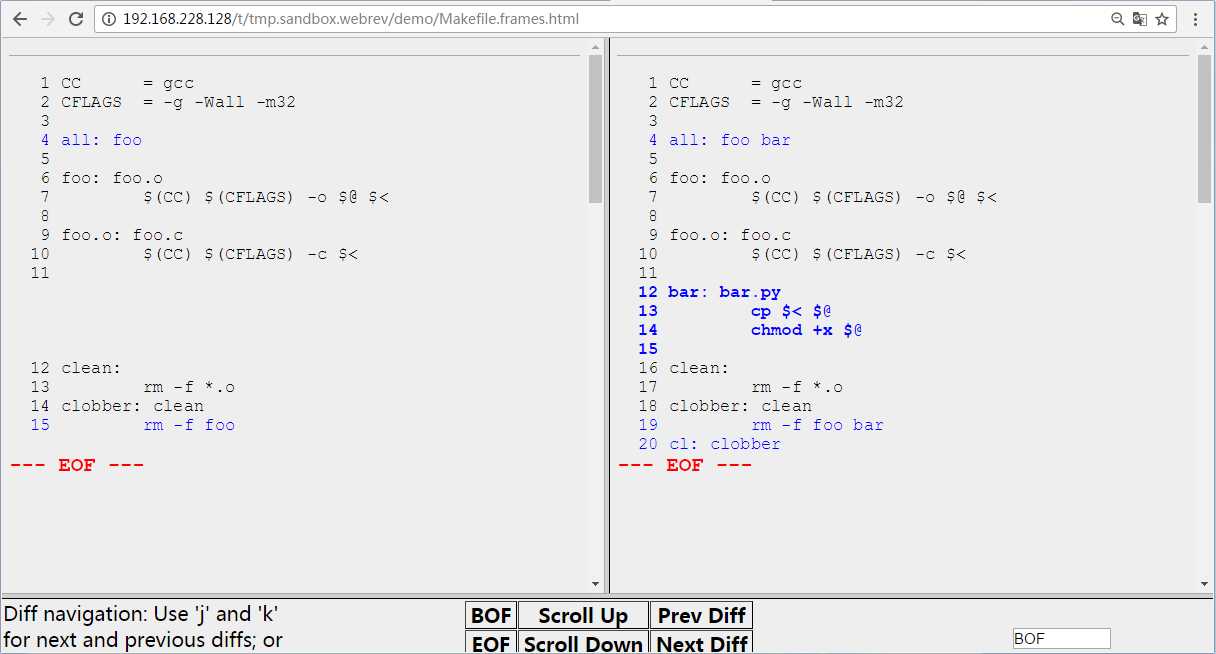Click 'rm -f foo bar' line in right pane
The image size is (1216, 654).
pyautogui.click(x=817, y=425)
